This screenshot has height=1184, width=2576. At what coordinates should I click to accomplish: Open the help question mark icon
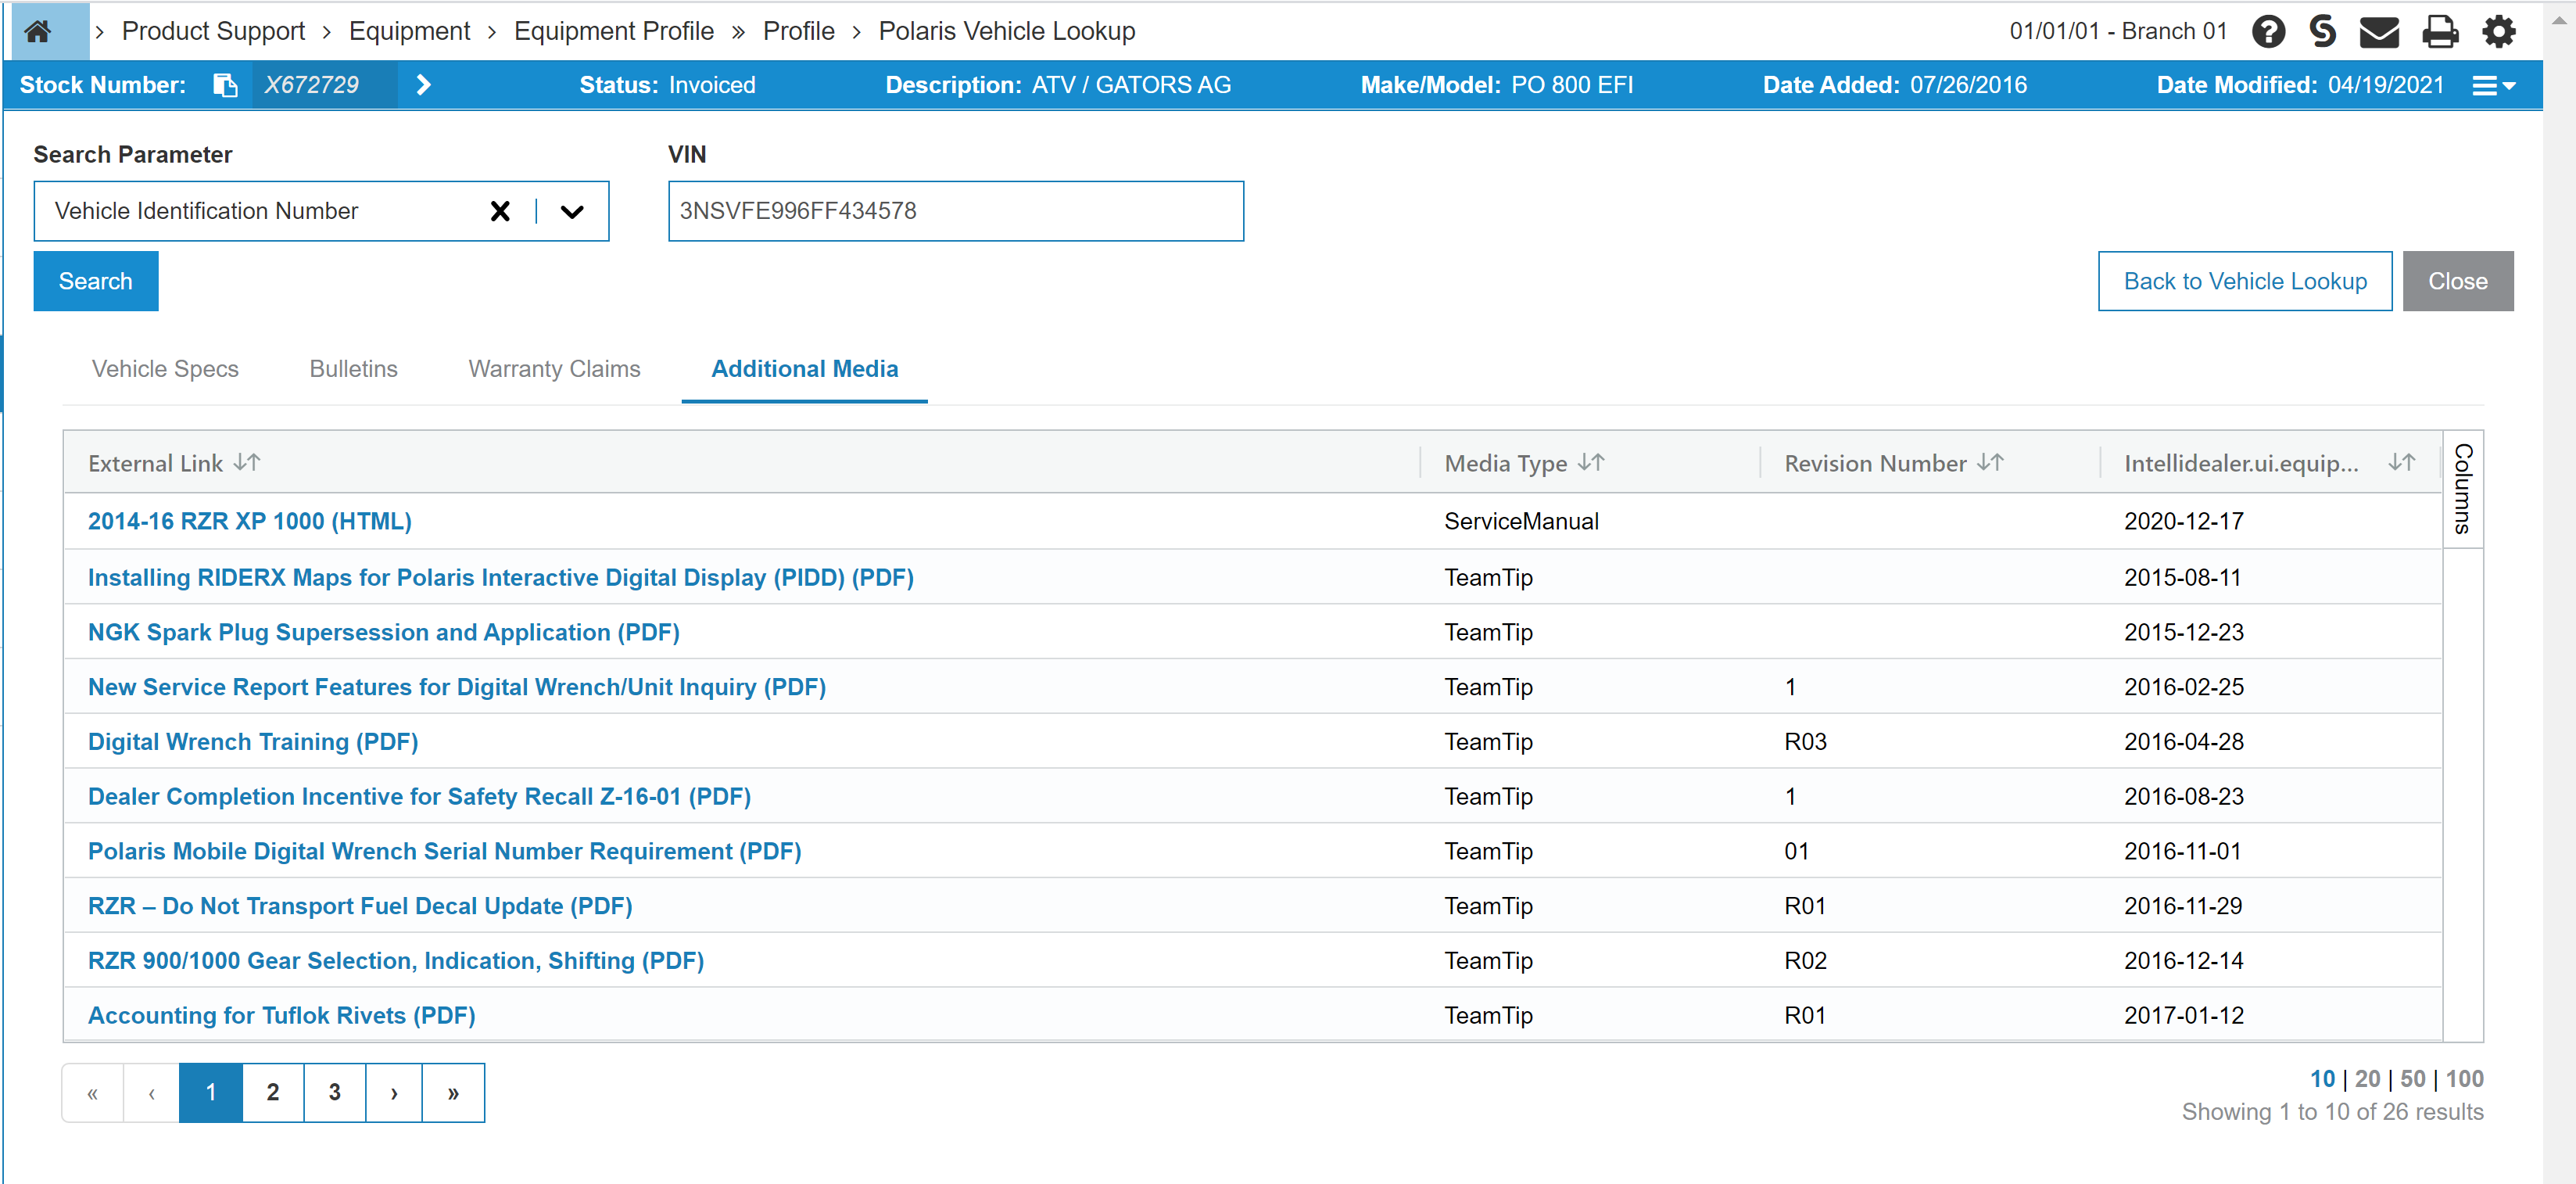click(2268, 31)
